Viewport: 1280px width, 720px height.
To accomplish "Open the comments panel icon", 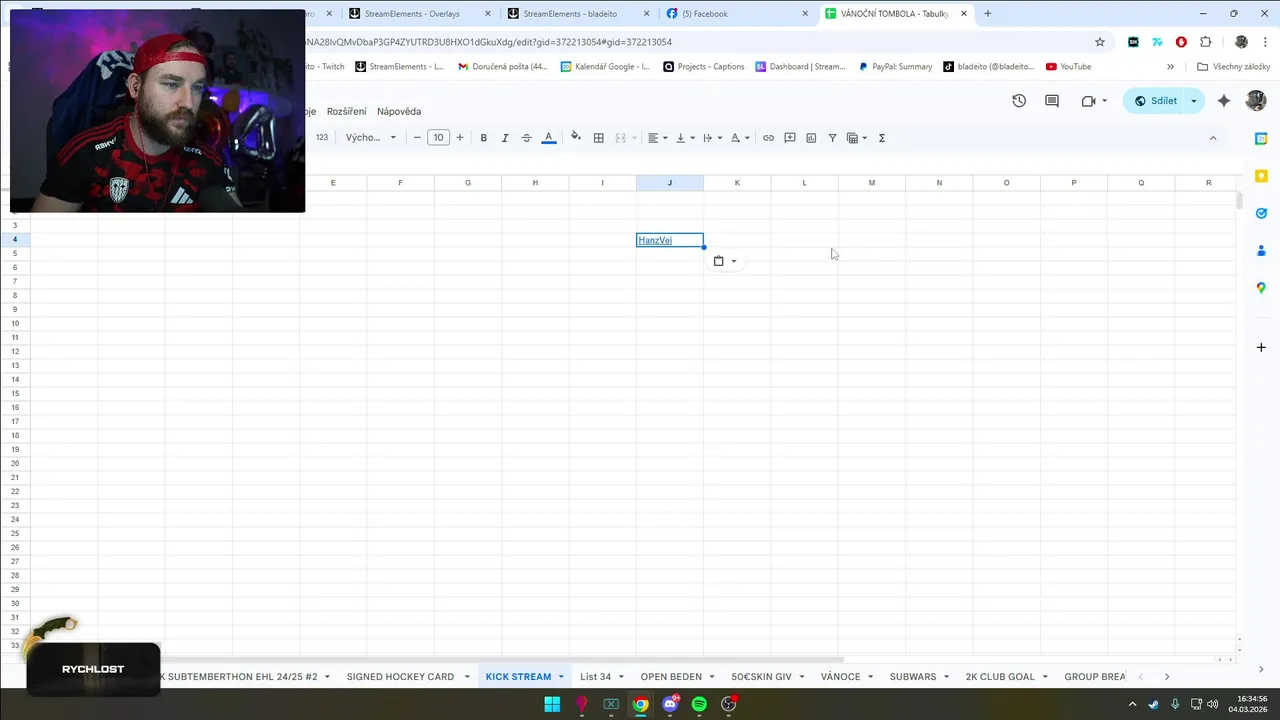I will tap(1052, 101).
